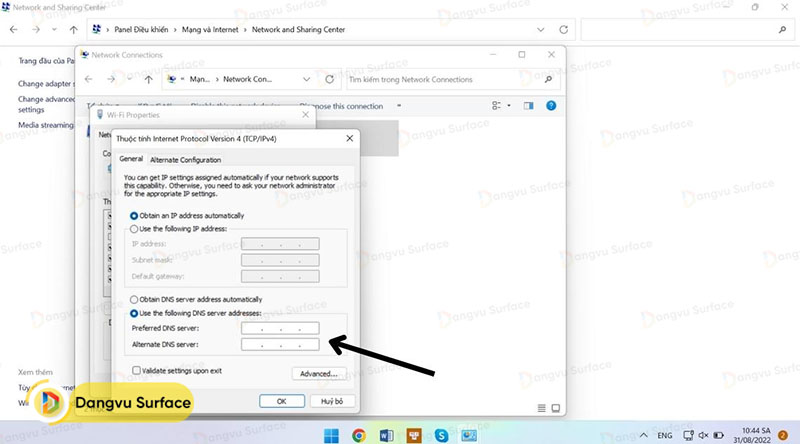Click Control Panel search magnifier

[x=782, y=30]
